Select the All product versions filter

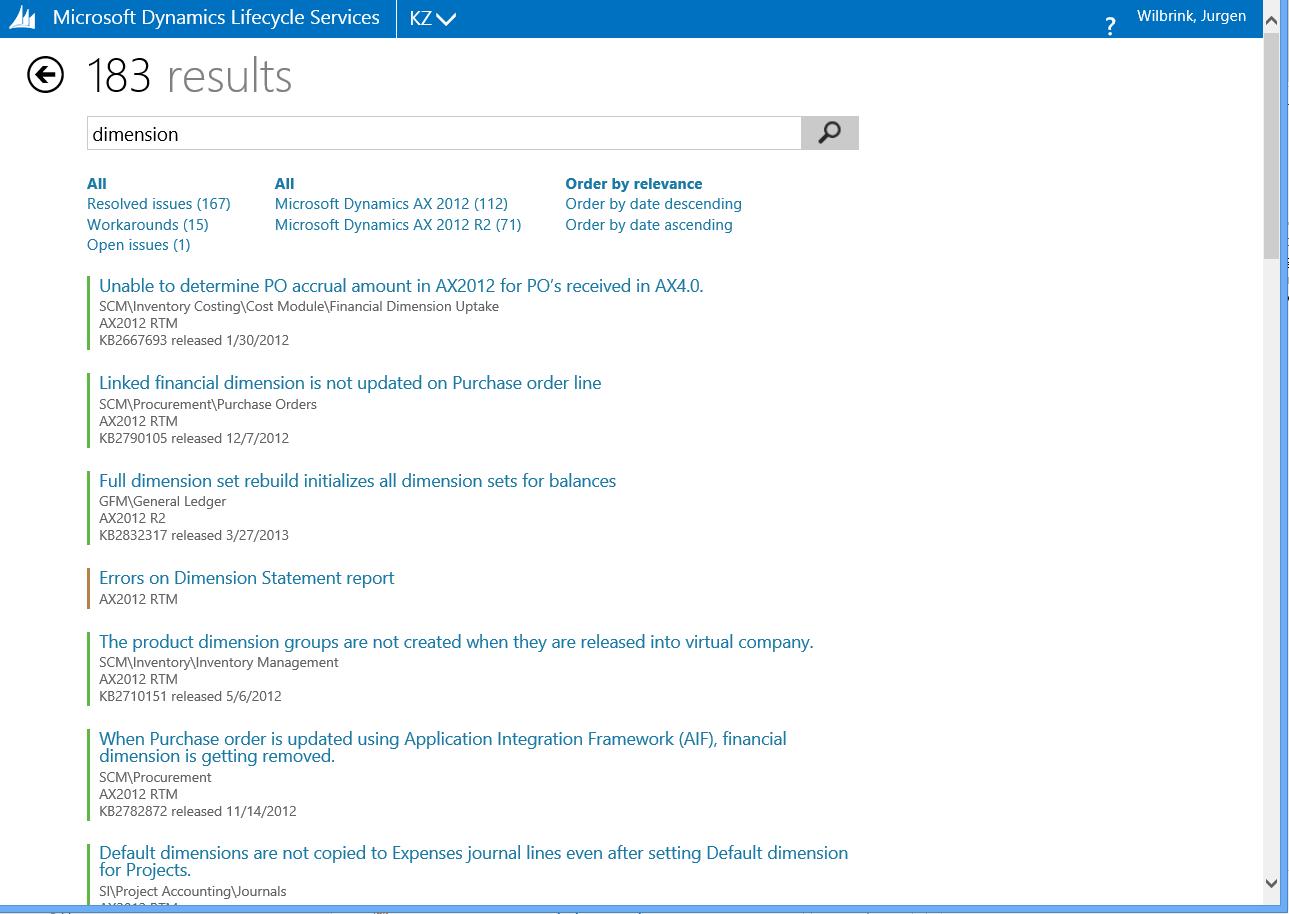(285, 183)
